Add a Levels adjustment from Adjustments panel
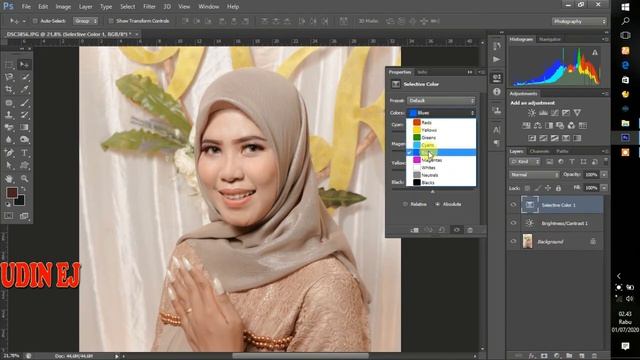Screen dimensions: 640x360 (x=543, y=113)
